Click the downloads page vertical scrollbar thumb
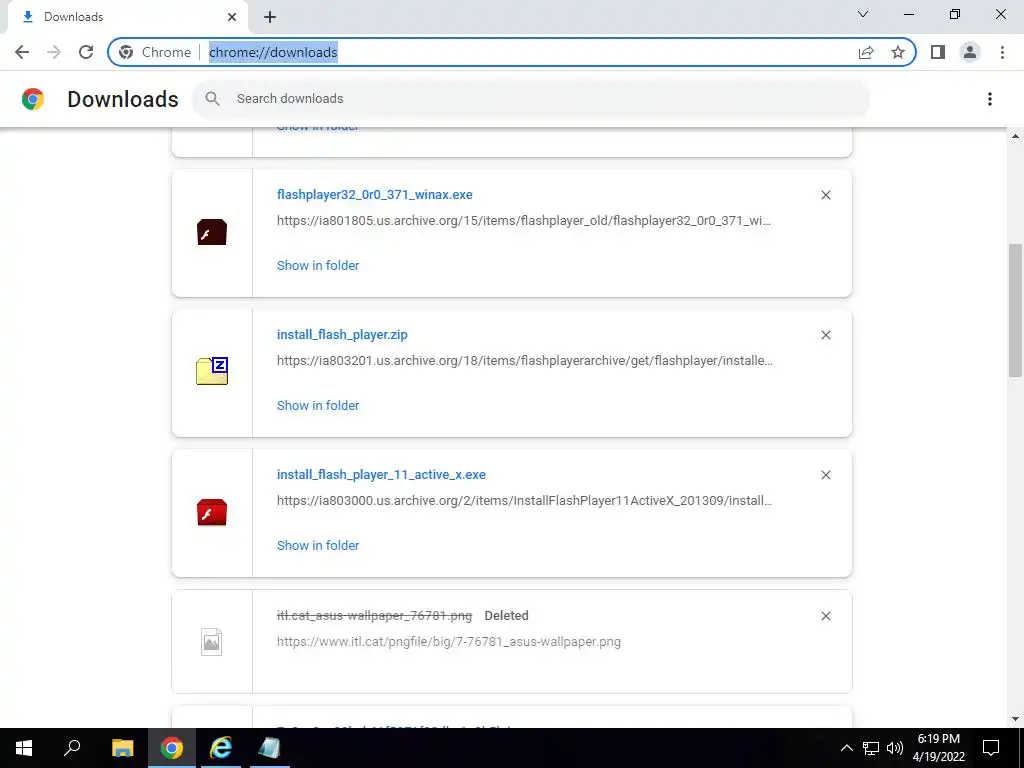 1015,310
